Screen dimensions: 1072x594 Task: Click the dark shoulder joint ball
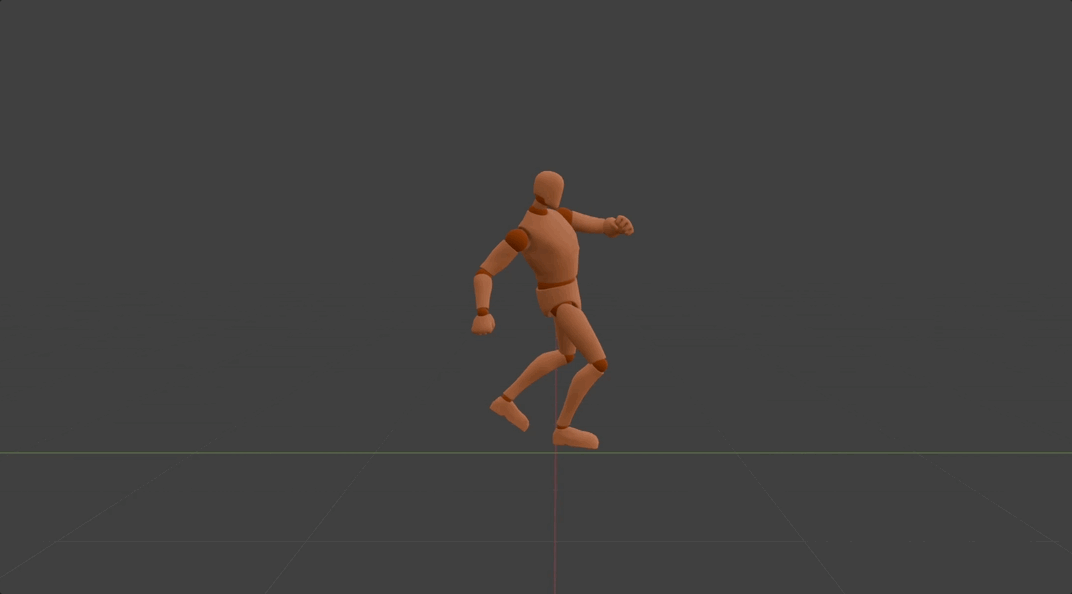click(517, 239)
